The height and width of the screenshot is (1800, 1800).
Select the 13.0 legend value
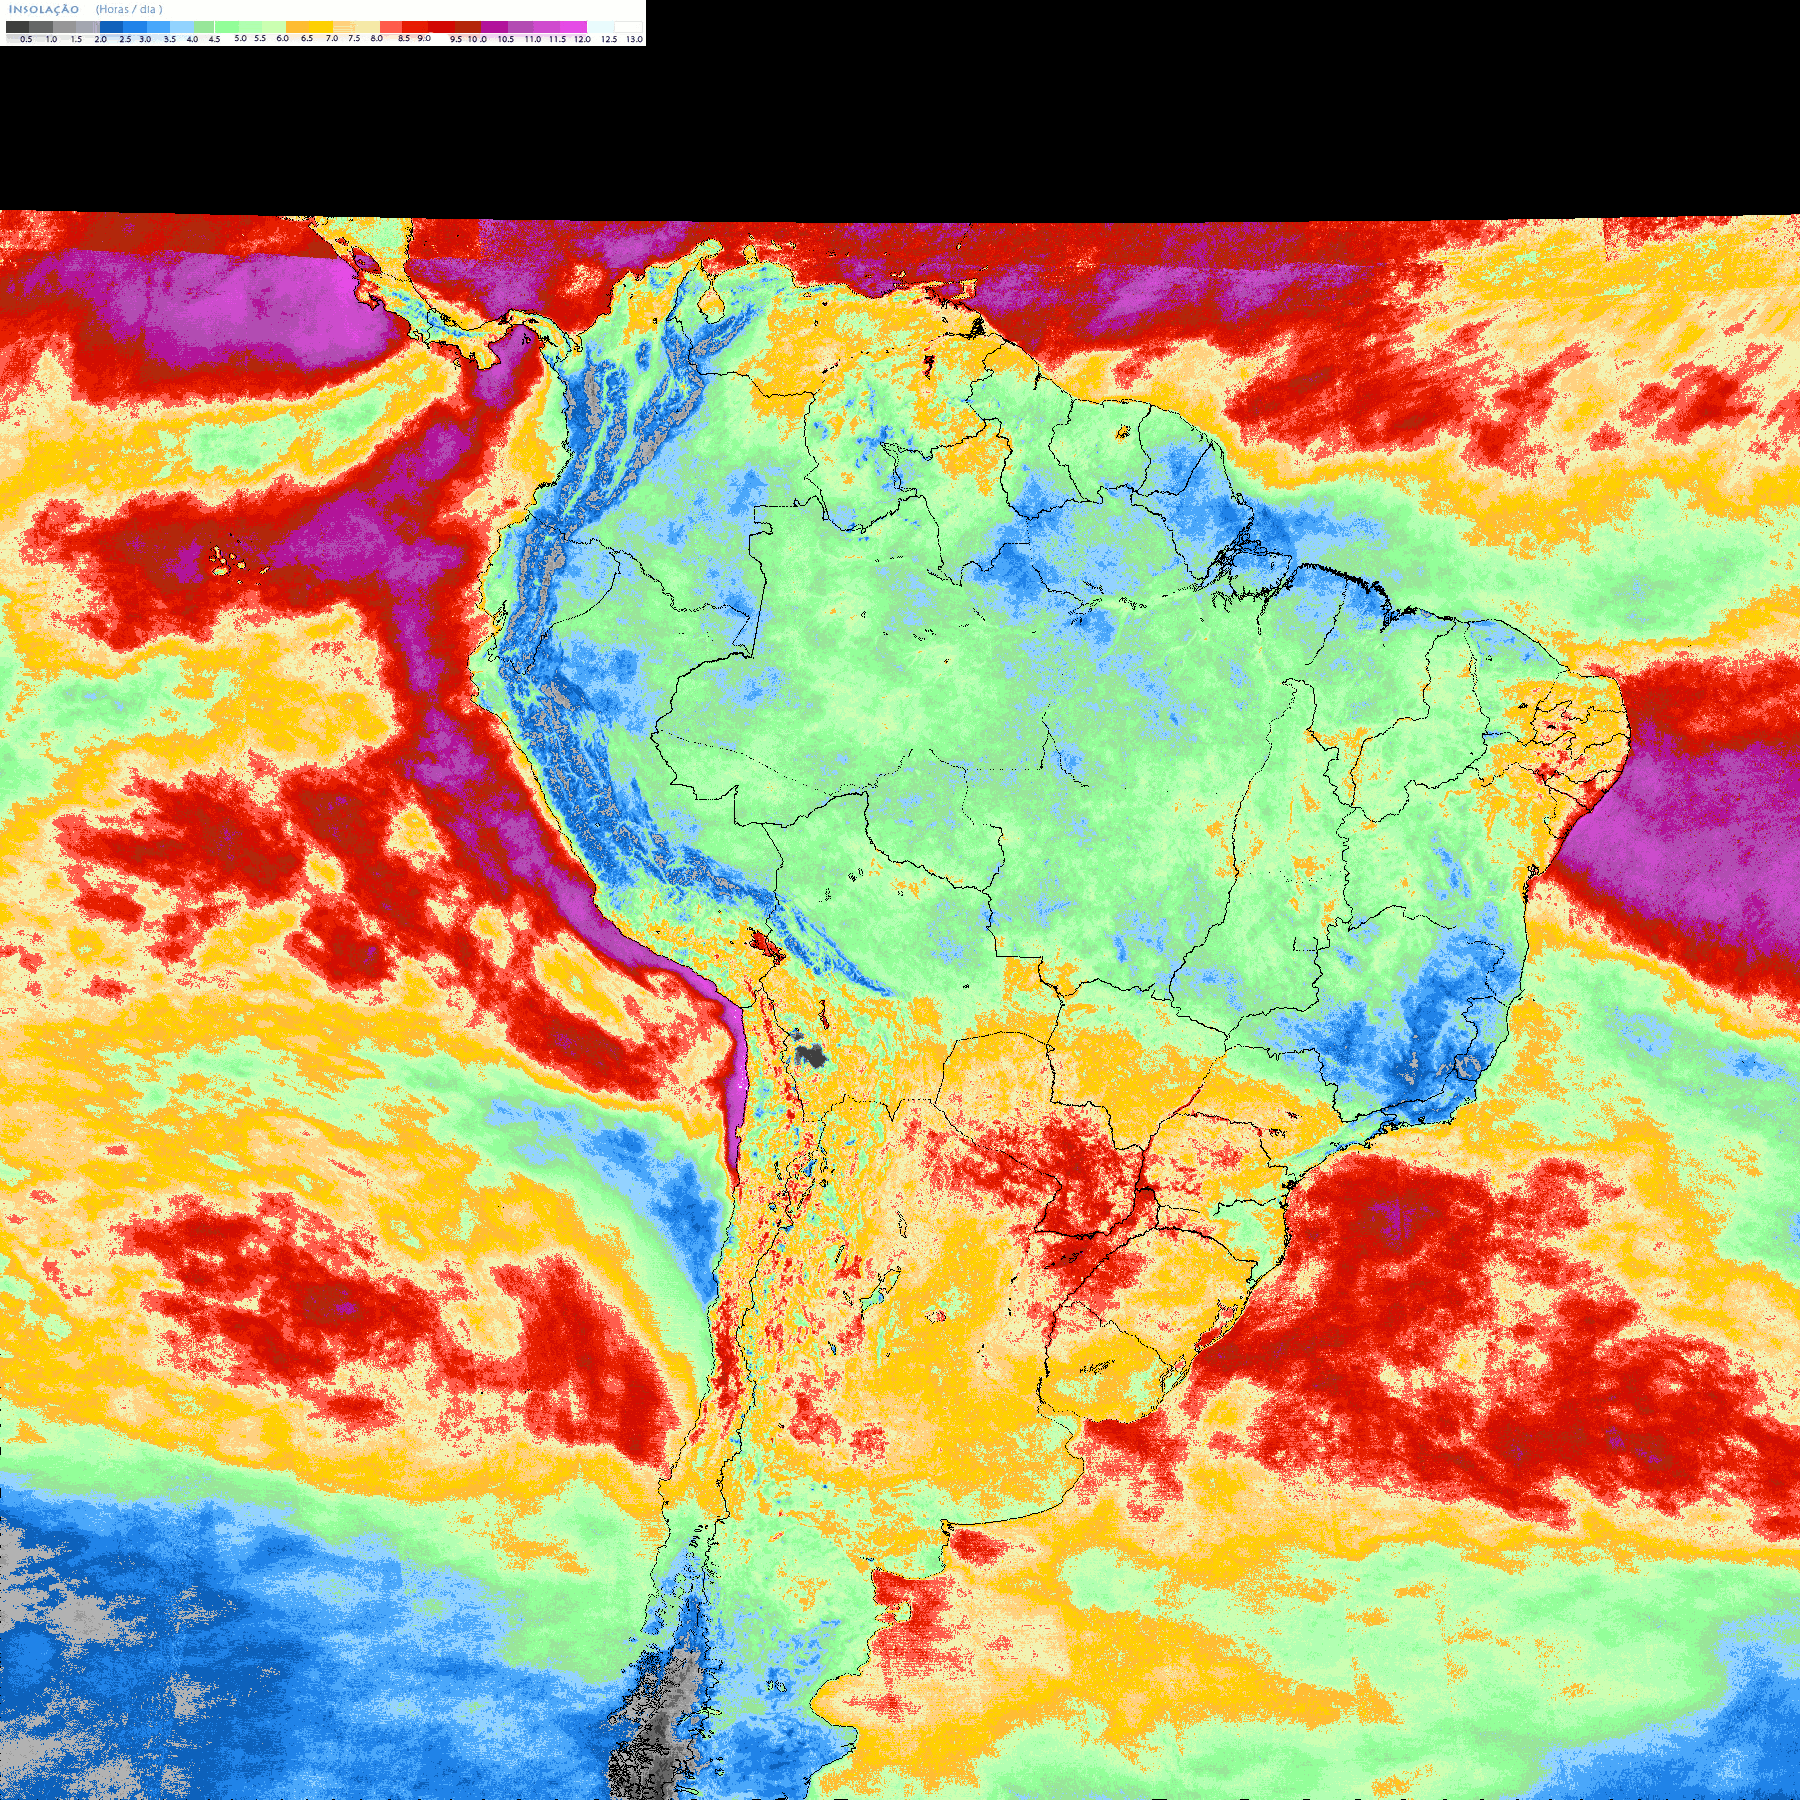[634, 39]
